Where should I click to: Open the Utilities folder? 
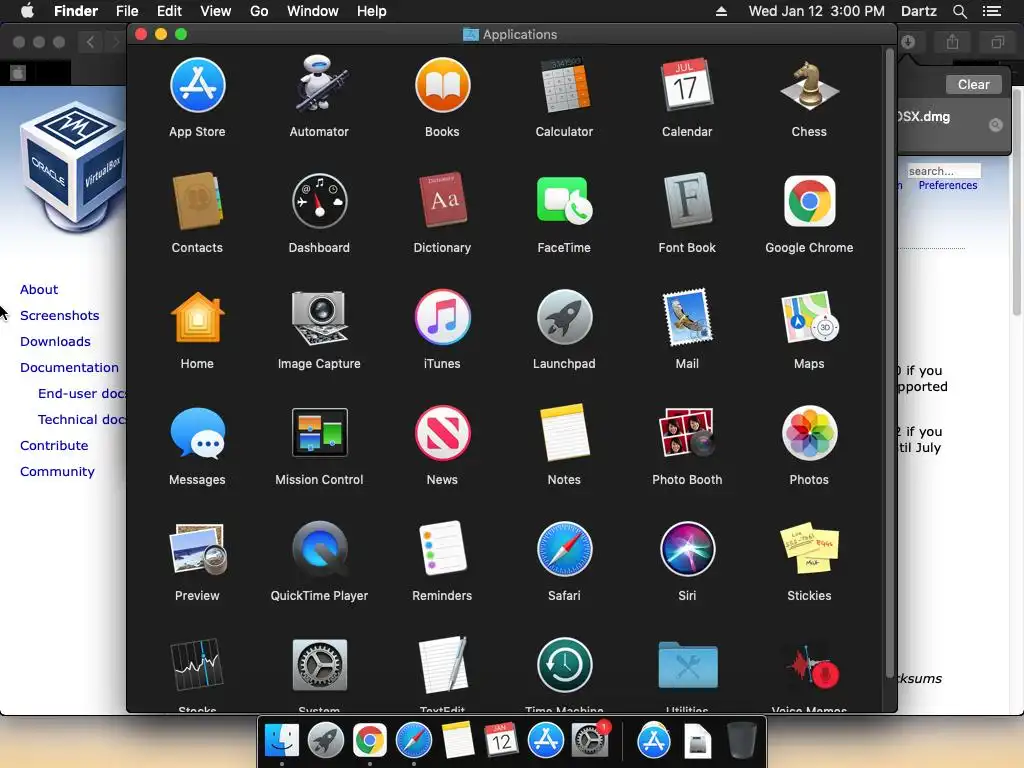coord(687,665)
